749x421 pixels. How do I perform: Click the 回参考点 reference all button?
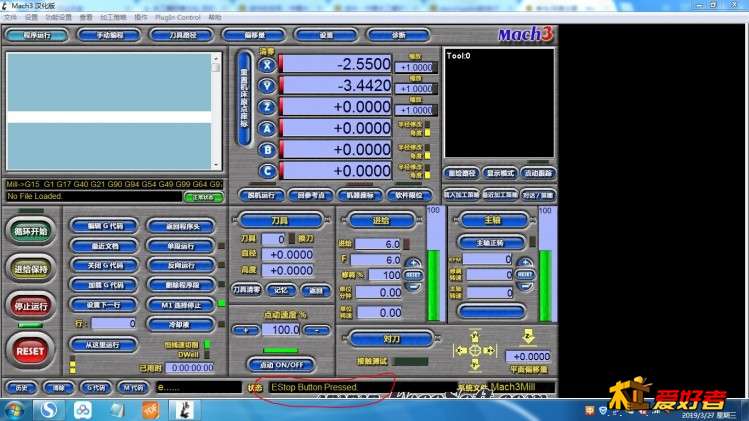point(311,195)
